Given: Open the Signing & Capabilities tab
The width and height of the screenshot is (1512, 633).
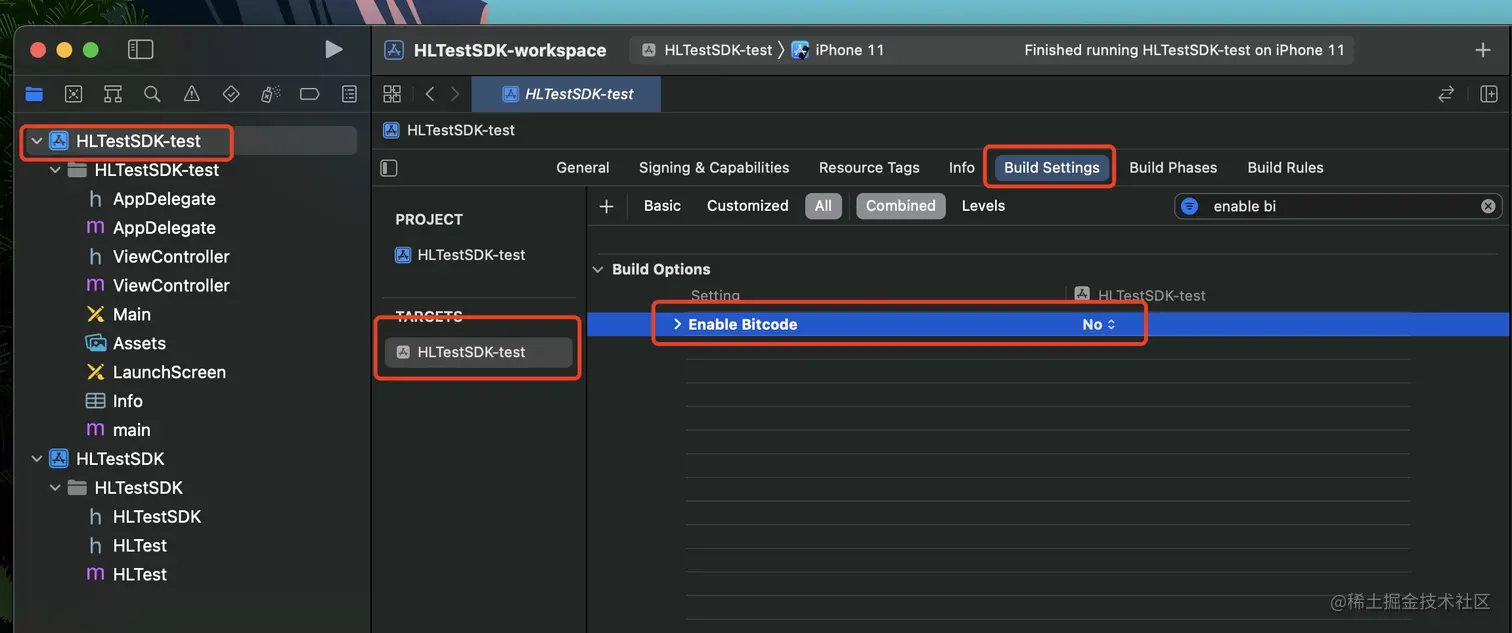Looking at the screenshot, I should click(714, 168).
